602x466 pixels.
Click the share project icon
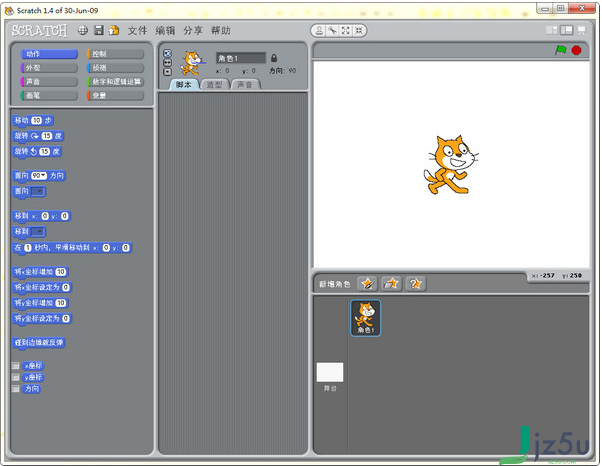114,30
